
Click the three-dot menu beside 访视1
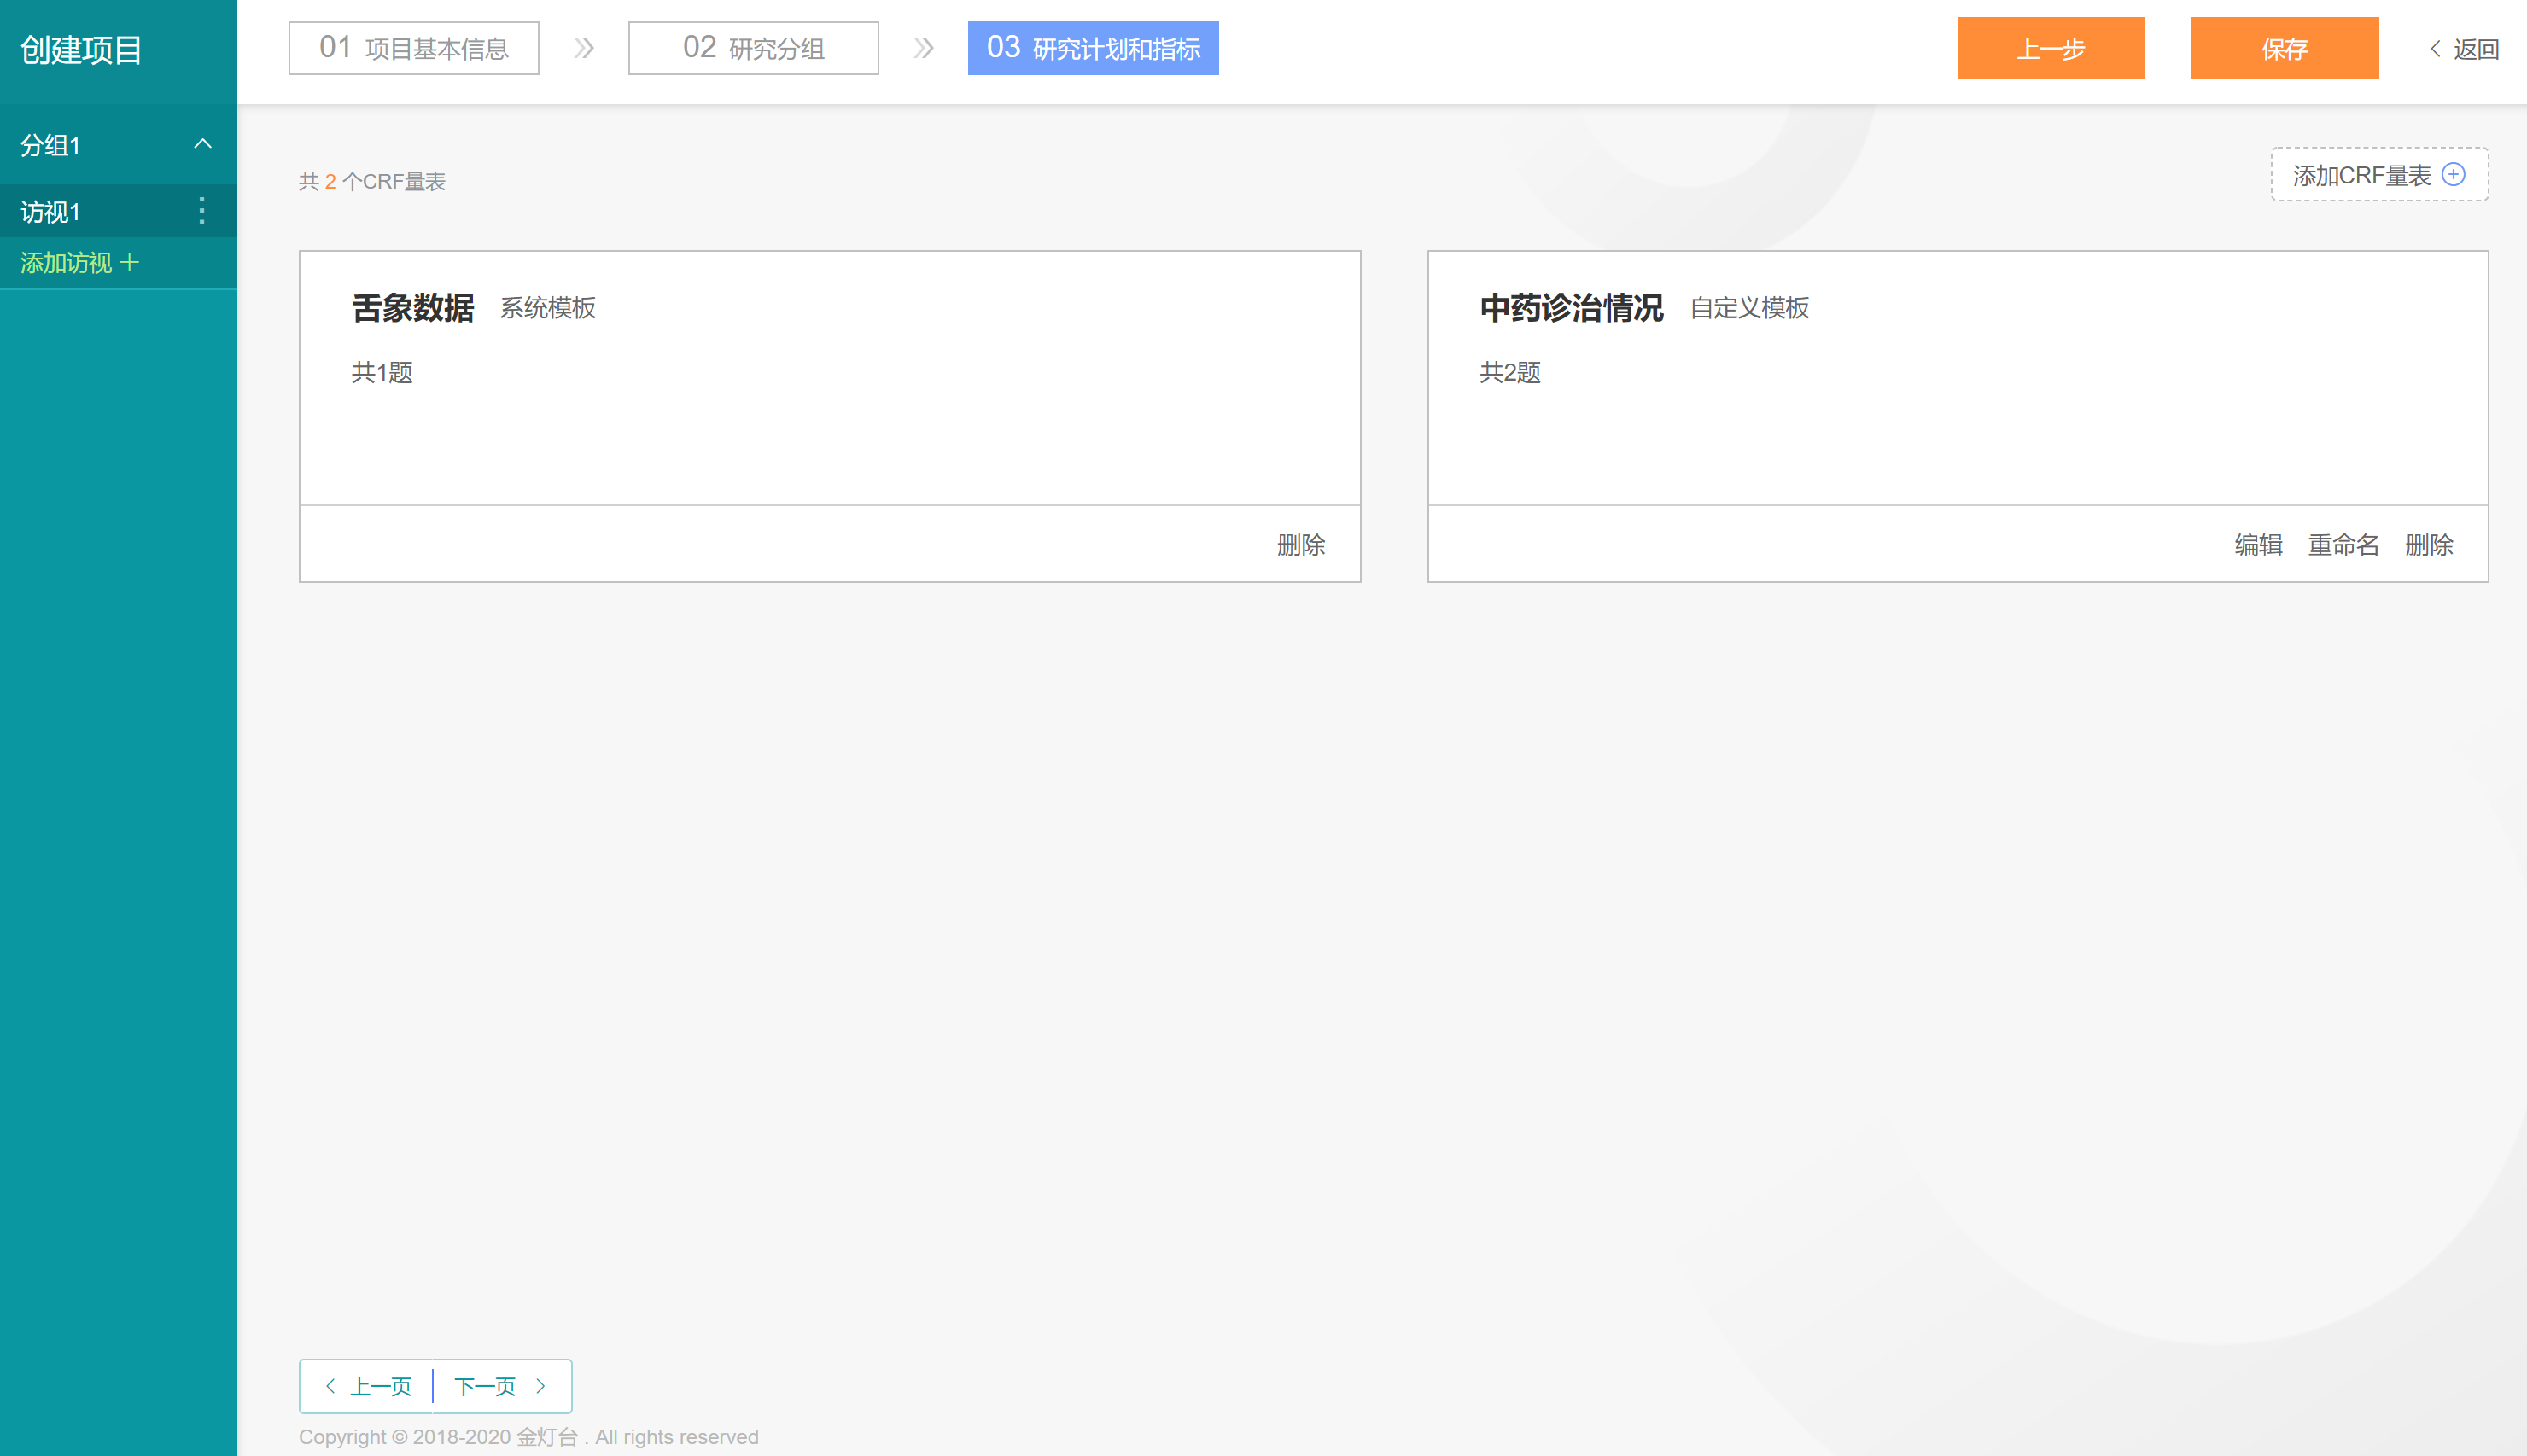coord(202,210)
